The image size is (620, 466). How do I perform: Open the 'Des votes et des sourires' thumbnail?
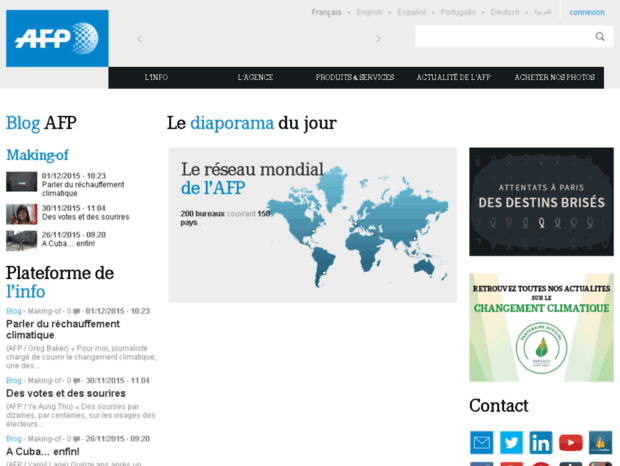[x=22, y=212]
